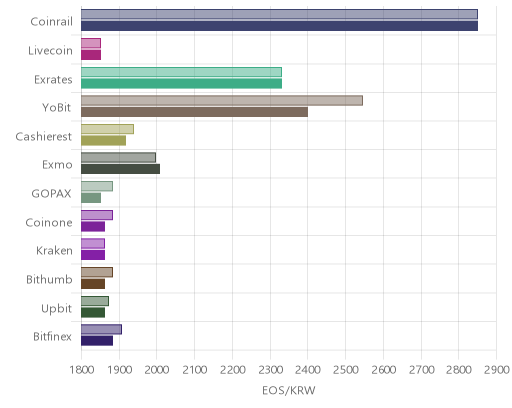This screenshot has width=512, height=408.
Task: Select the light Bitfinex bar
Action: tap(101, 330)
